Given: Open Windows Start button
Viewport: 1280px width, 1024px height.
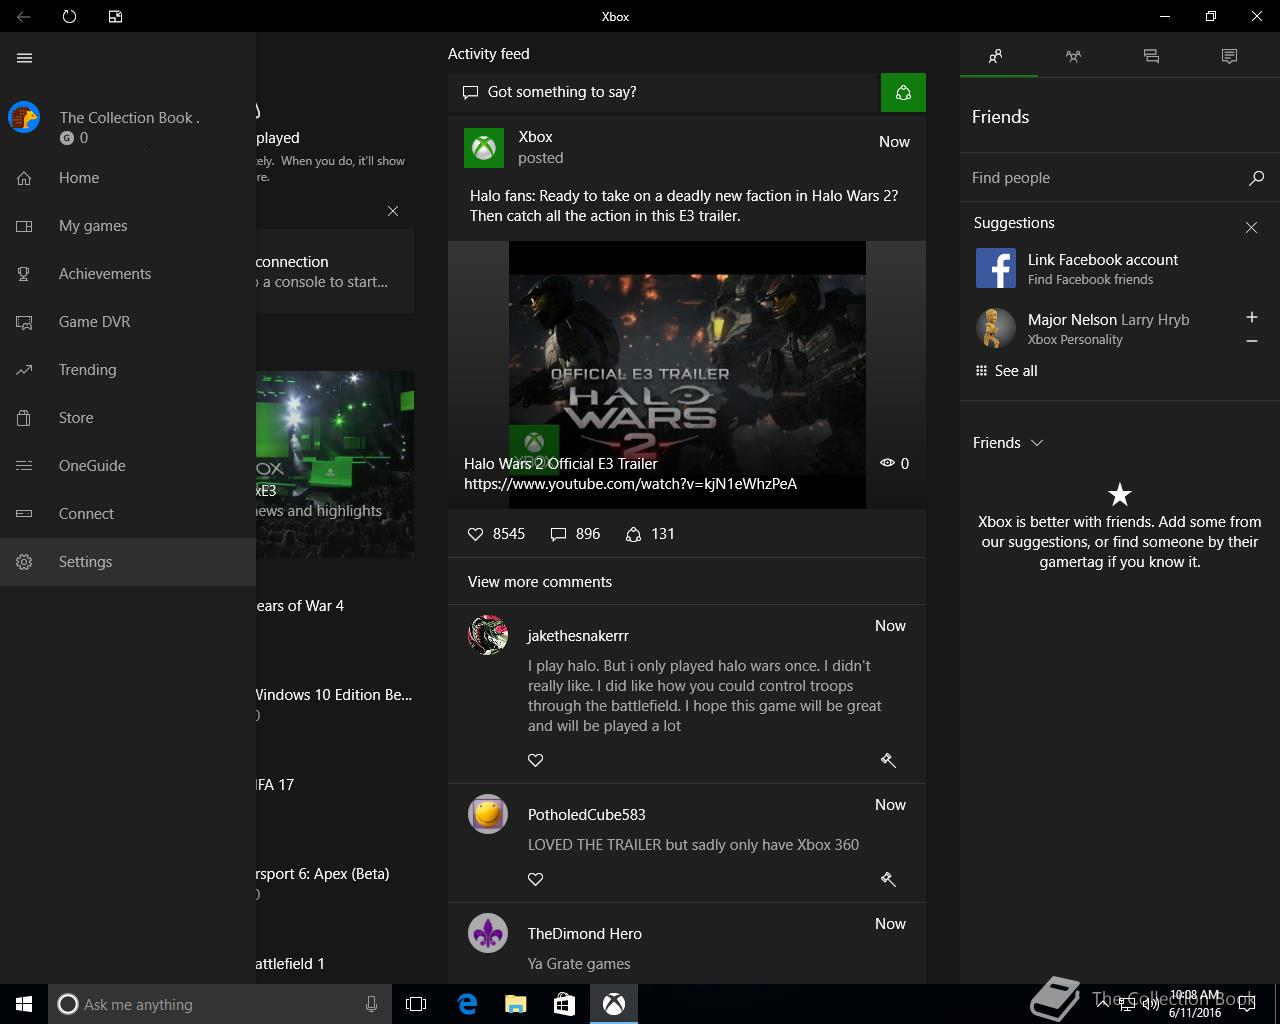Looking at the screenshot, I should (24, 1004).
